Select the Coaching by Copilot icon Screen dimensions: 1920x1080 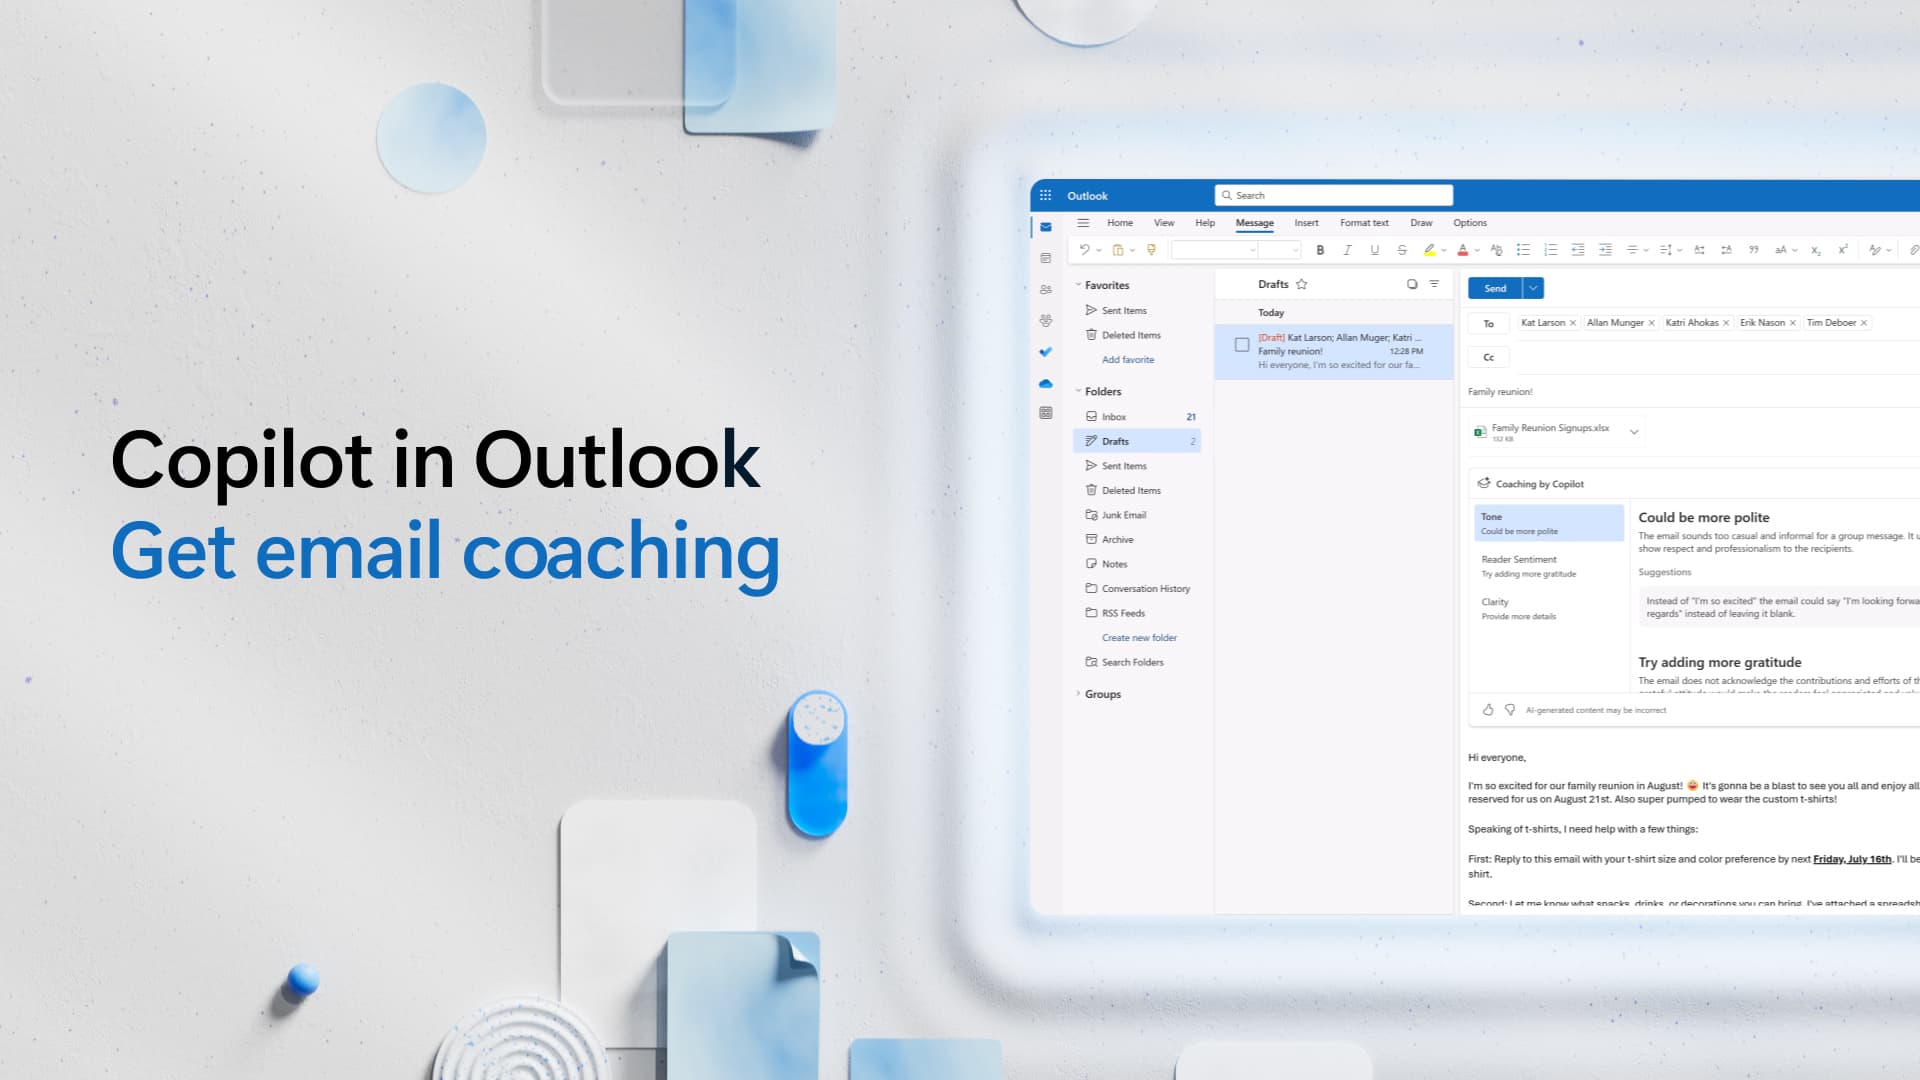[1482, 483]
